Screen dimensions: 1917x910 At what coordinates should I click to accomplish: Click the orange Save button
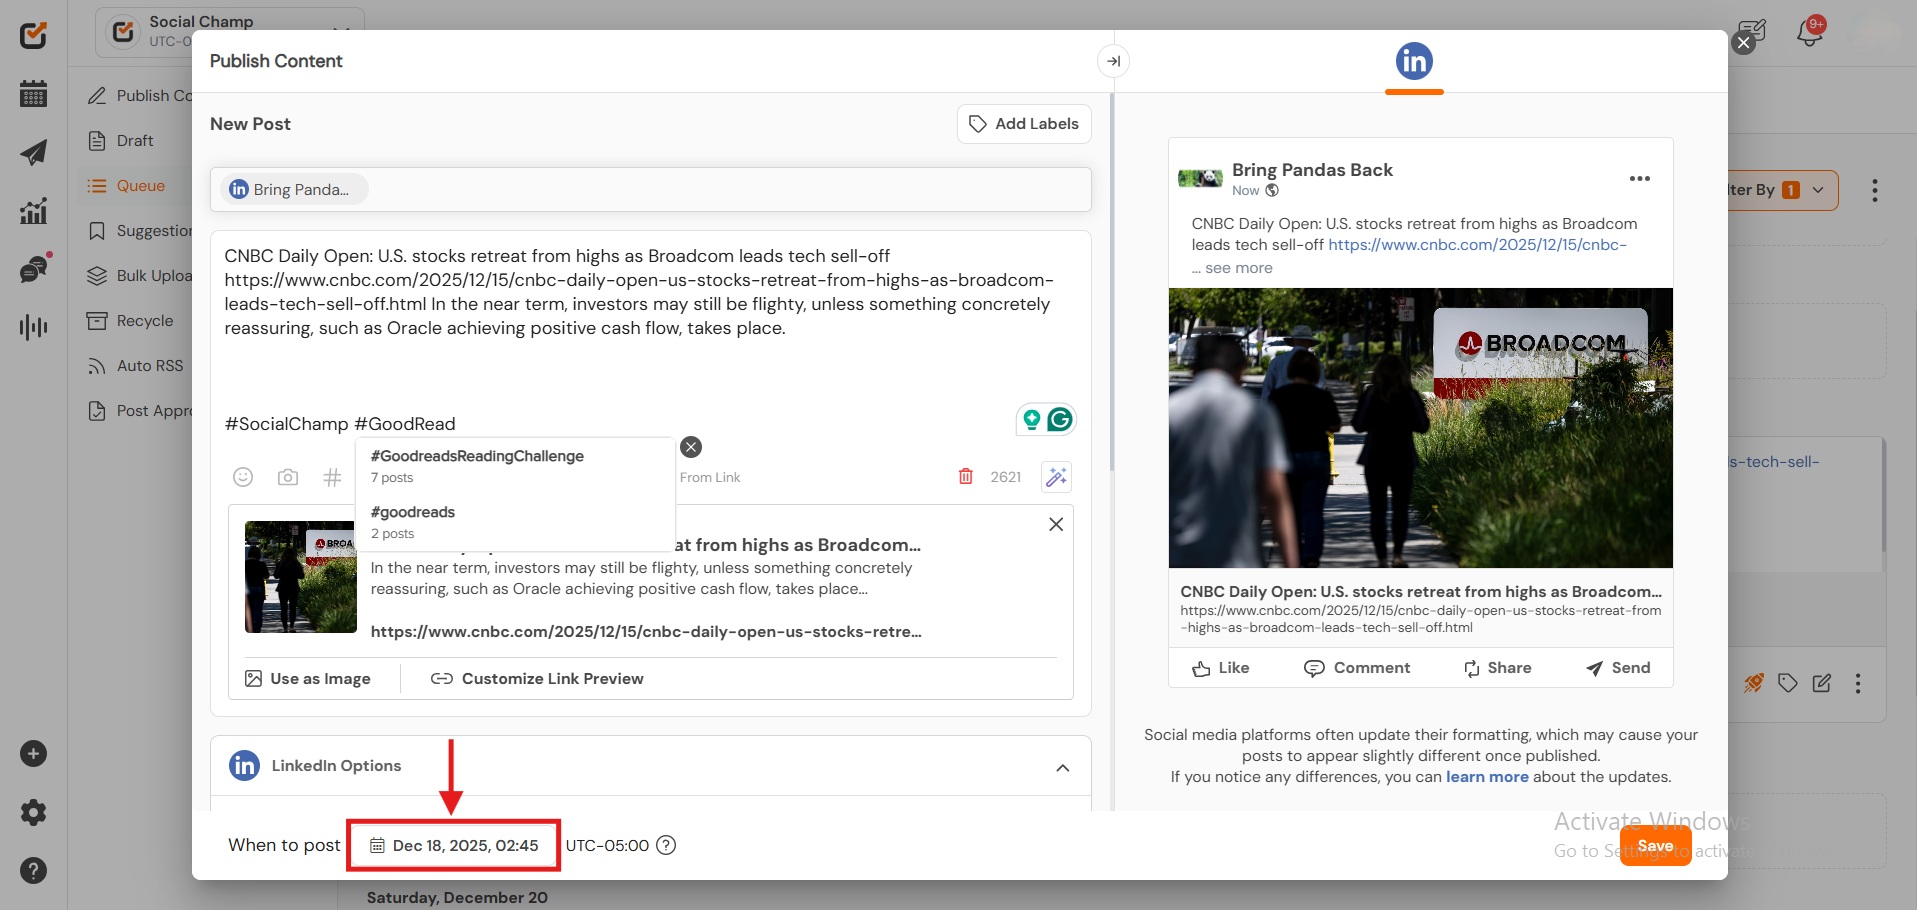click(x=1654, y=846)
